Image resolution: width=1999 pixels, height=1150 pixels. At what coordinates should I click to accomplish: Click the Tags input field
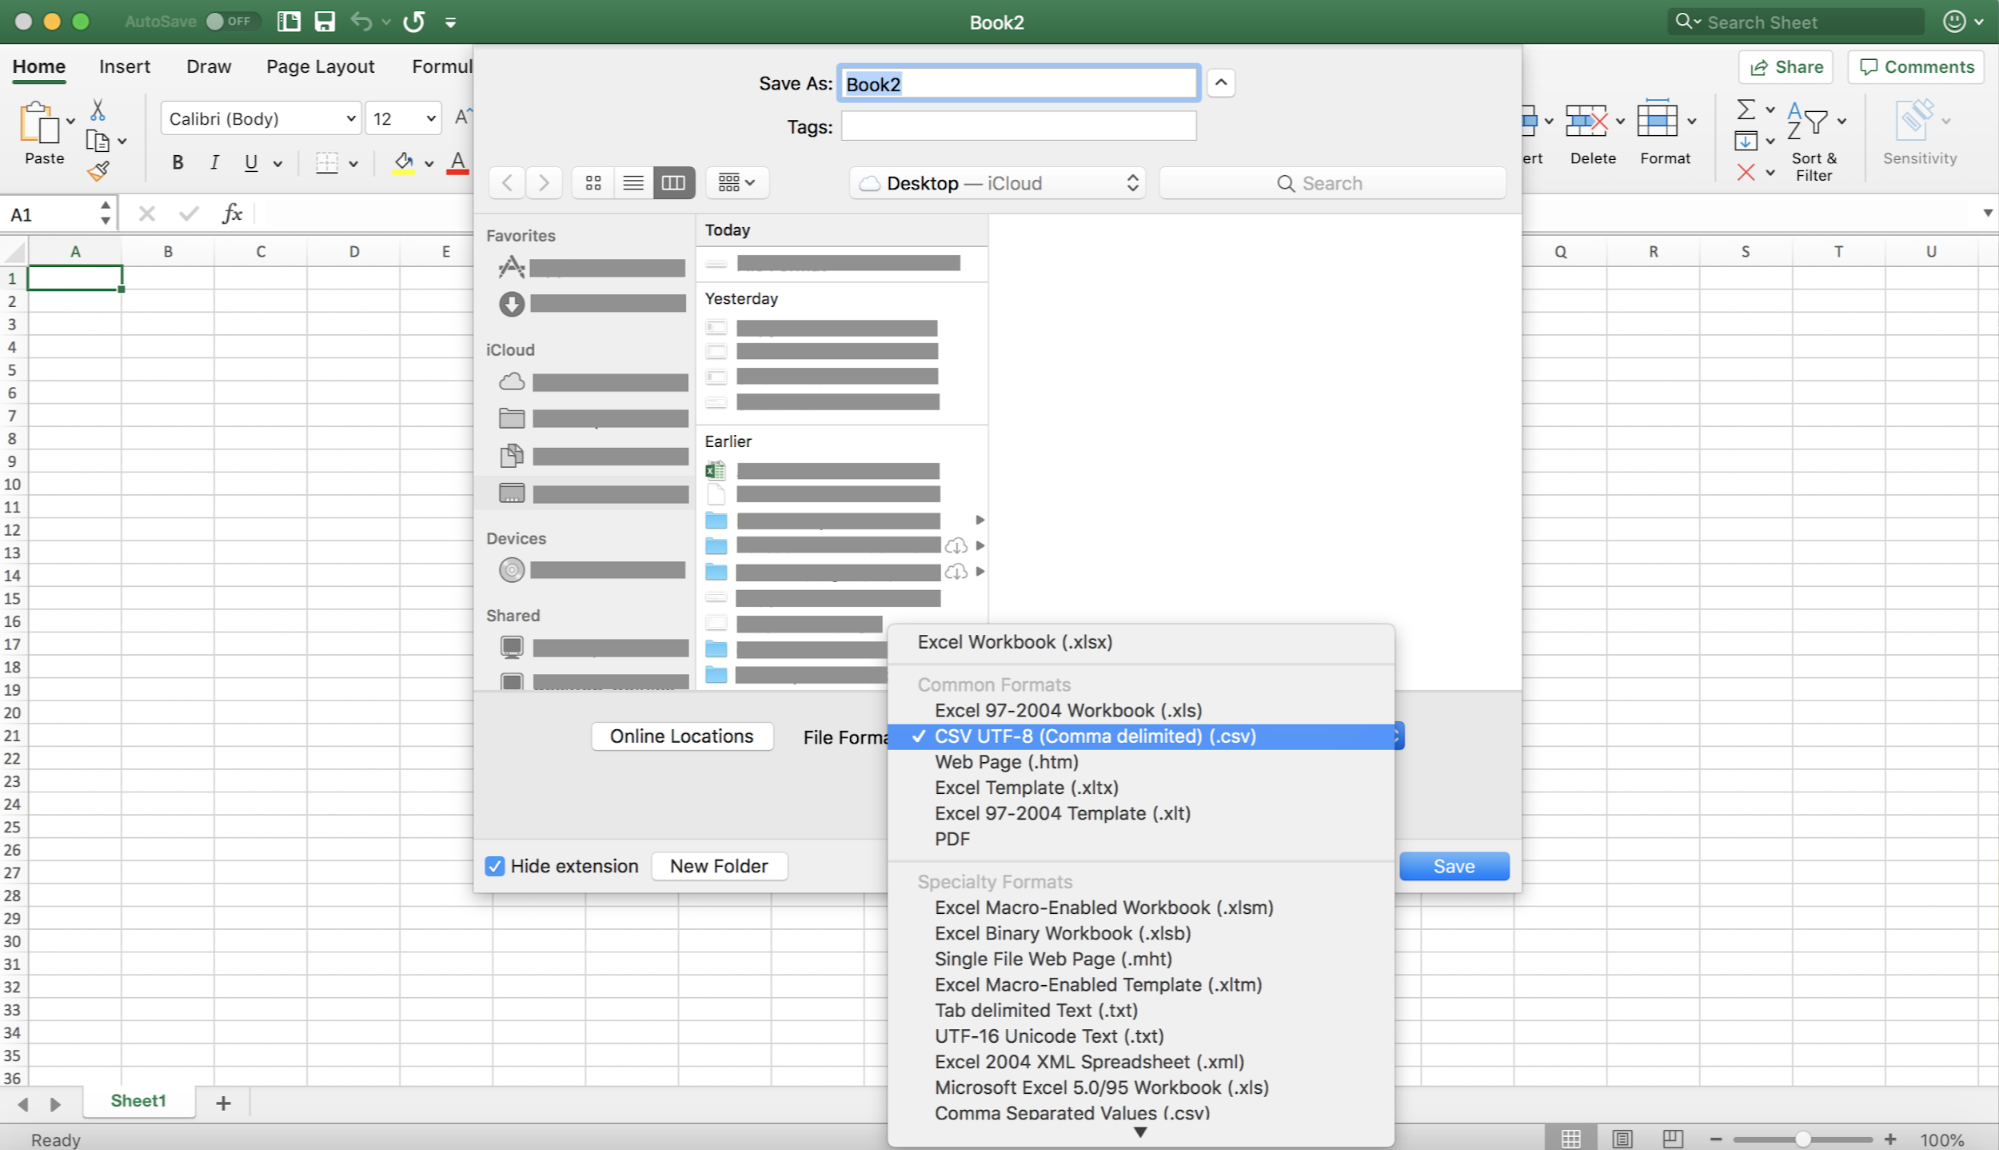1018,126
